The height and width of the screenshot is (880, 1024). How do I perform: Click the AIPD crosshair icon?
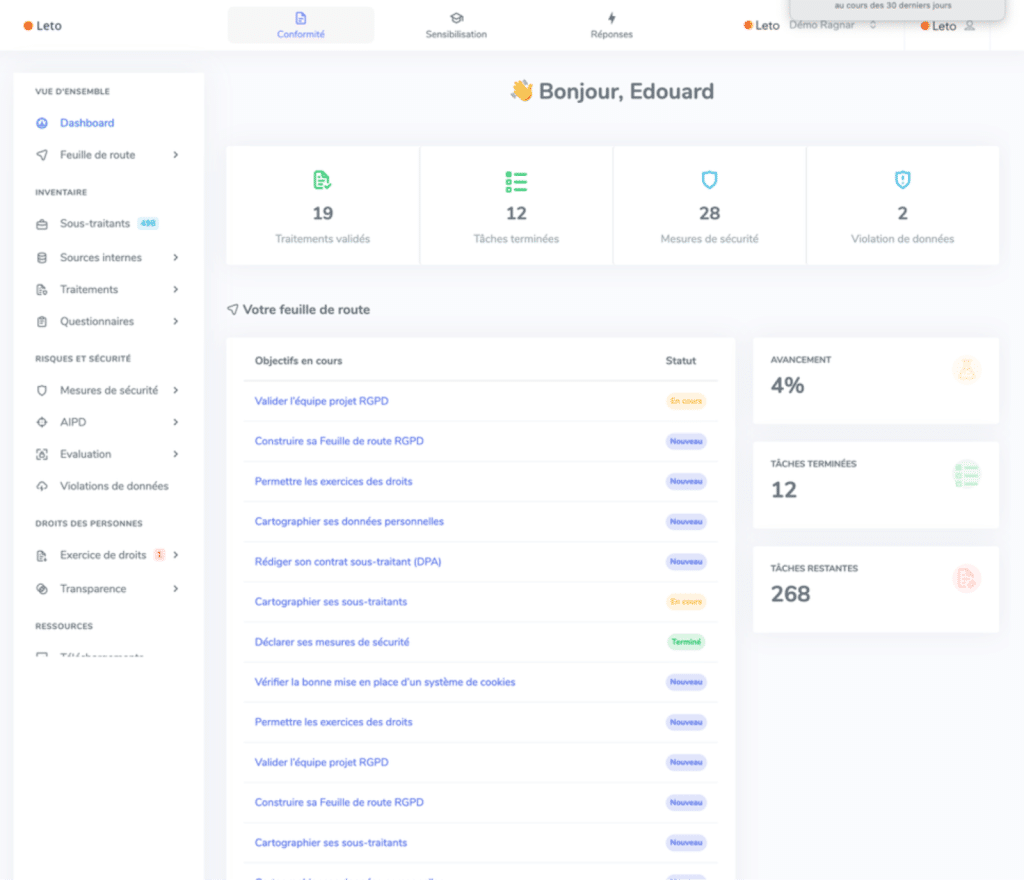(42, 423)
